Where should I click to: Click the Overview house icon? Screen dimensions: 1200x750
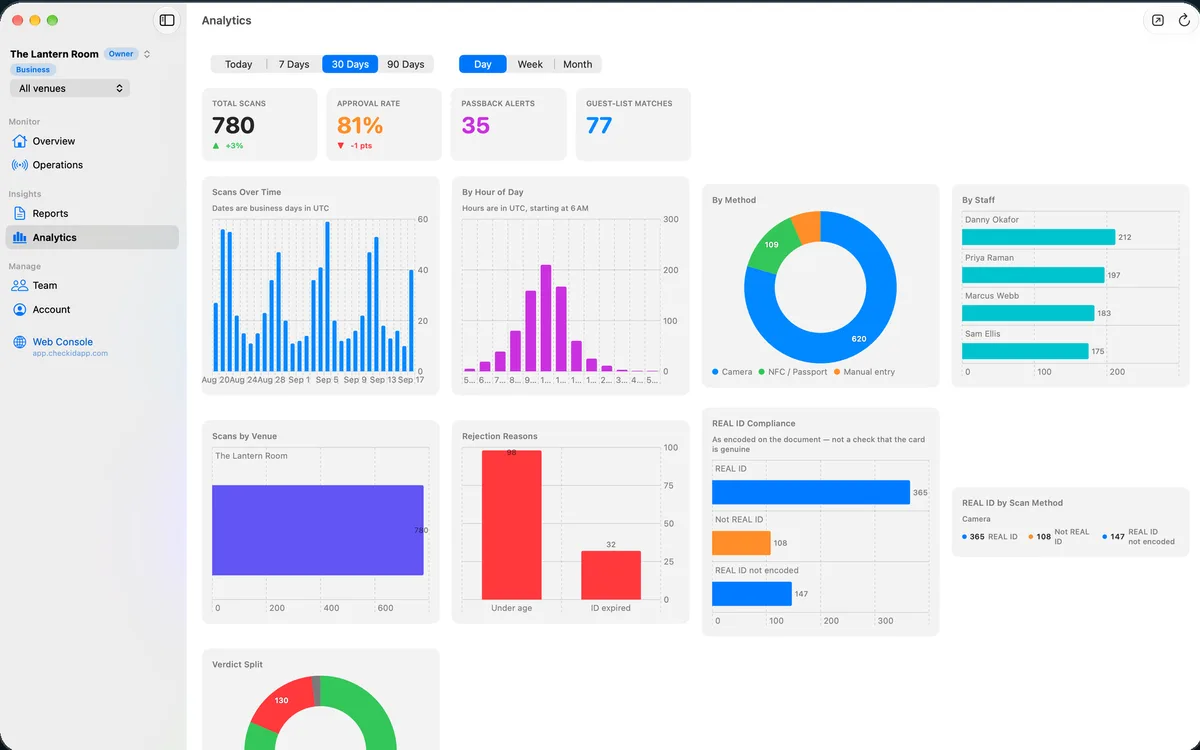19,141
